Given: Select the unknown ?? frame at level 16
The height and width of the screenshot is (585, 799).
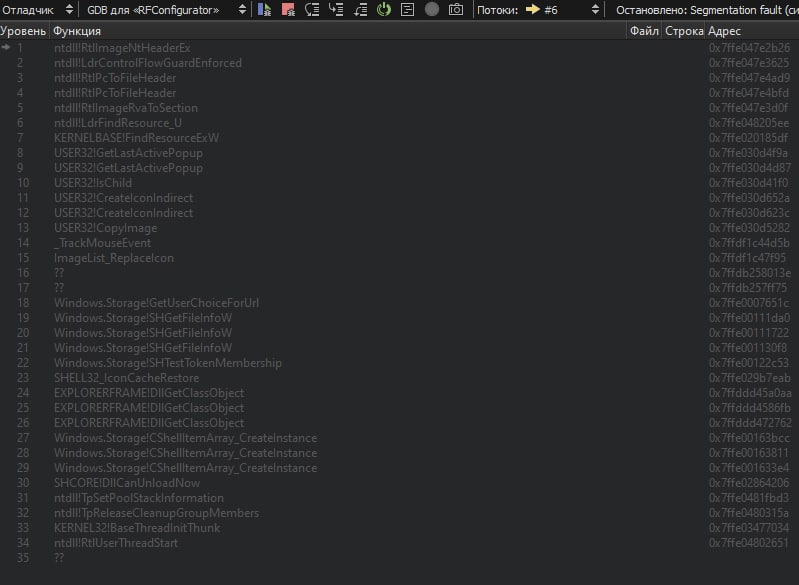Looking at the screenshot, I should pos(400,273).
